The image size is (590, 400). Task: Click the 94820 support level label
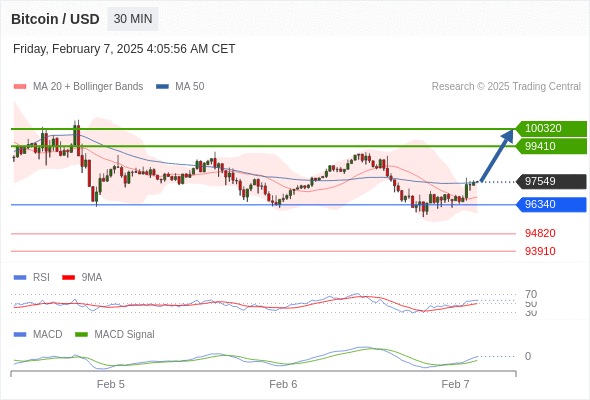click(x=540, y=233)
